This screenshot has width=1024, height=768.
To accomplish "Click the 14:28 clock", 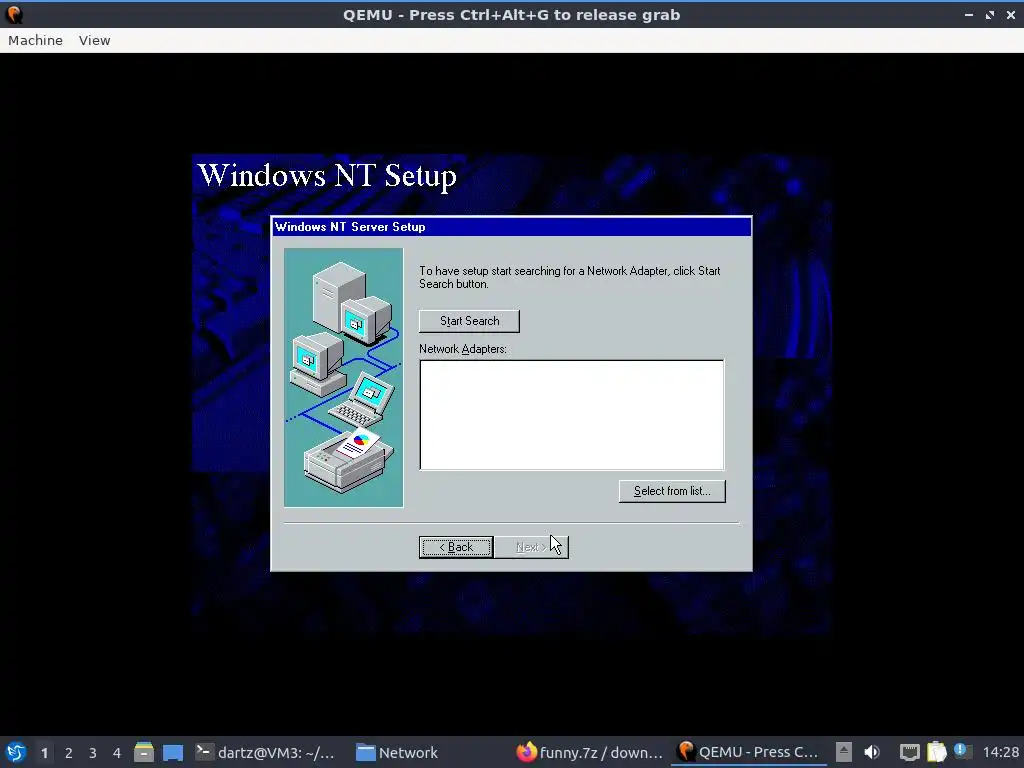I will point(1000,752).
